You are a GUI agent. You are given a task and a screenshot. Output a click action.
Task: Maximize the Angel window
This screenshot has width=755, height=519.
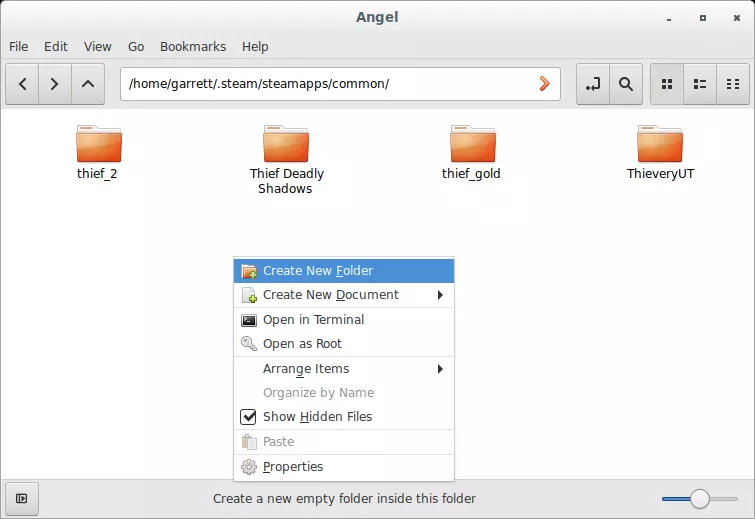click(x=703, y=18)
